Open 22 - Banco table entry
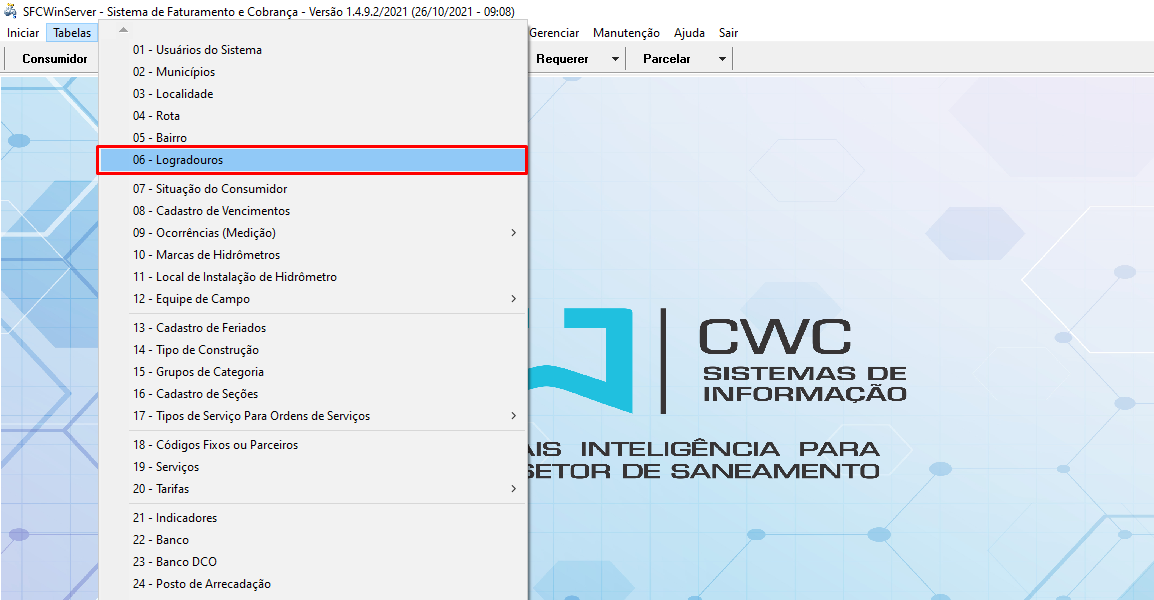This screenshot has height=600, width=1154. pyautogui.click(x=160, y=540)
